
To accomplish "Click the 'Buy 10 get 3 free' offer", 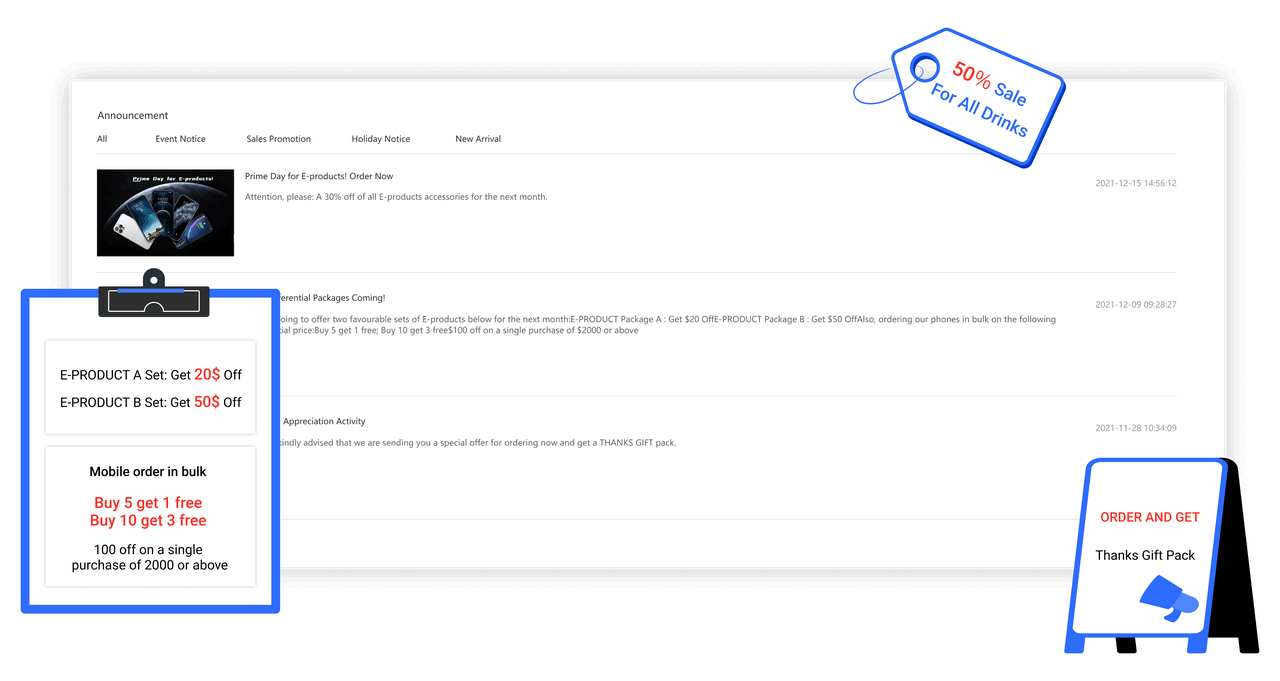I will point(148,521).
